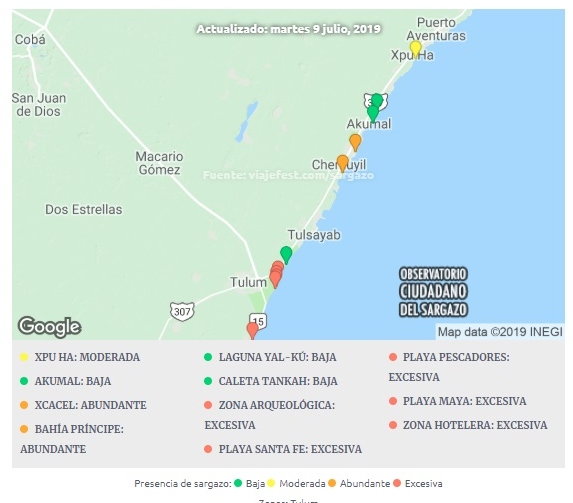Select the green pin near Tulsayab

pyautogui.click(x=286, y=255)
